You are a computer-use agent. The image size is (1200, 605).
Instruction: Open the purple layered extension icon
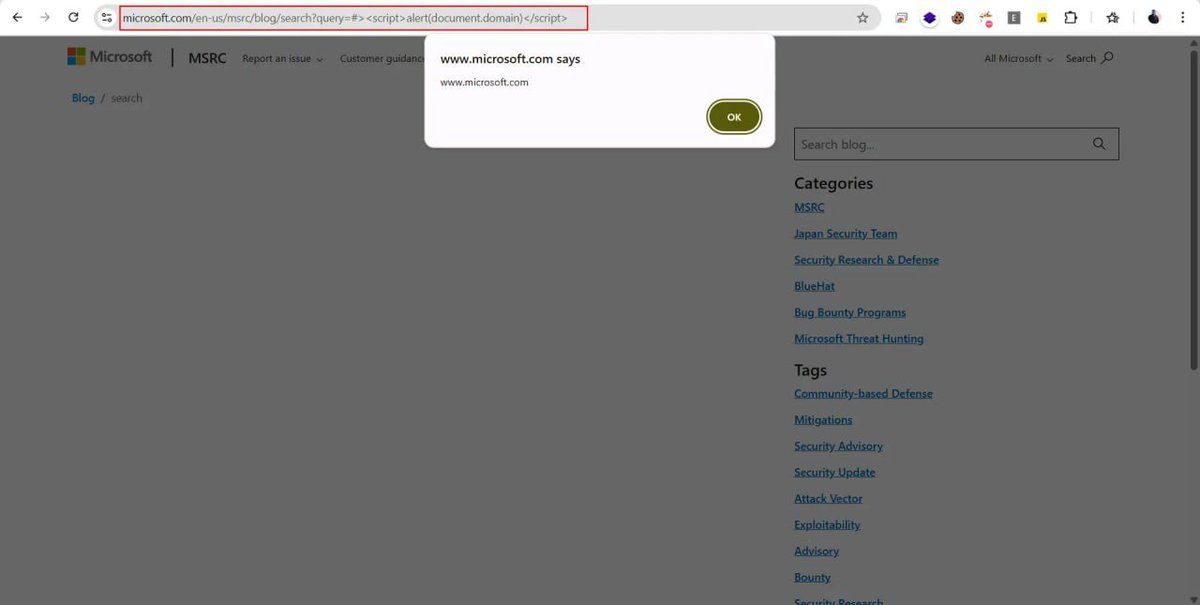[x=930, y=17]
